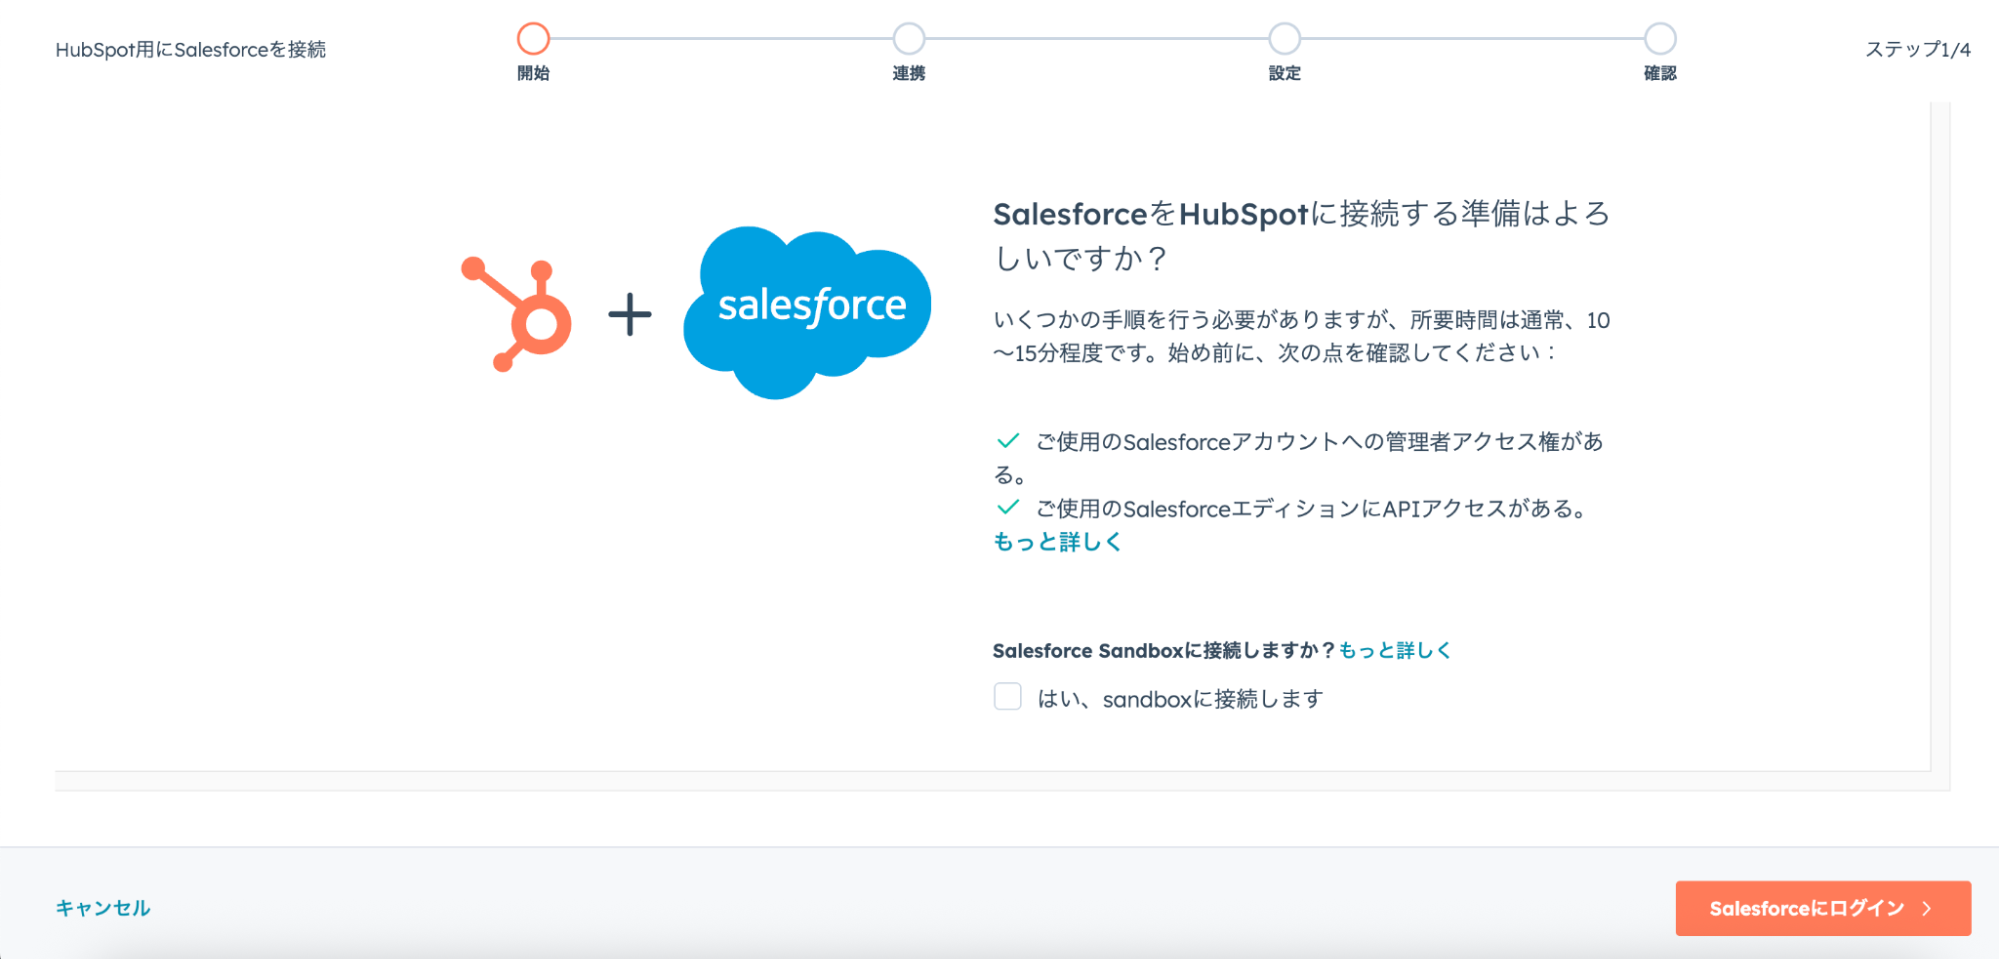Select the 開始 step circle
The image size is (1999, 960).
(x=533, y=39)
